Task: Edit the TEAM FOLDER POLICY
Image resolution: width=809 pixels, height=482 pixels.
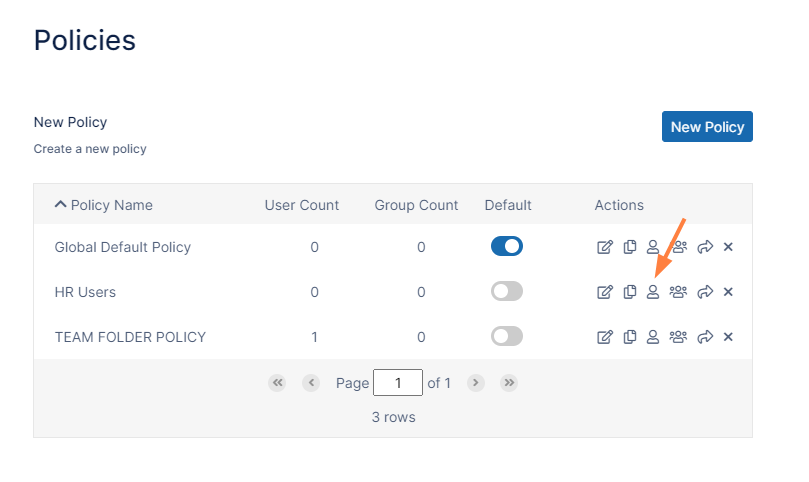Action: click(604, 337)
